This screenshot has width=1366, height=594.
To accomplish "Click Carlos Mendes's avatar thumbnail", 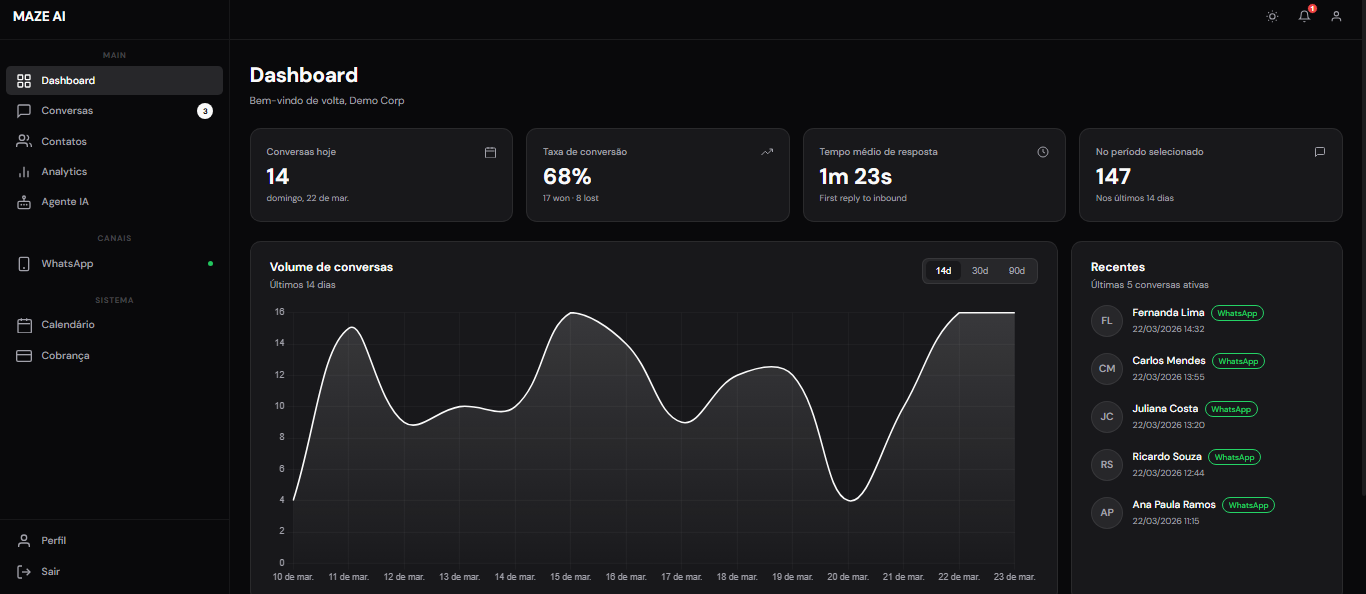I will 1106,368.
